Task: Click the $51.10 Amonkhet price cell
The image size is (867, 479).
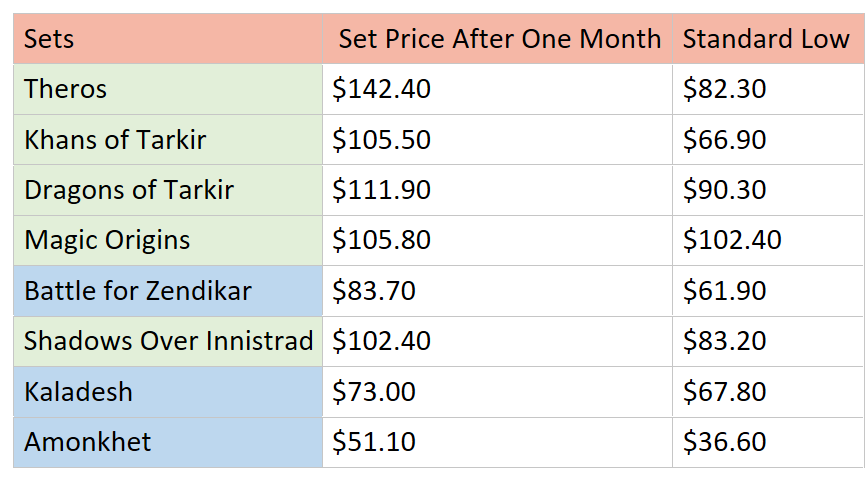Action: coord(497,442)
